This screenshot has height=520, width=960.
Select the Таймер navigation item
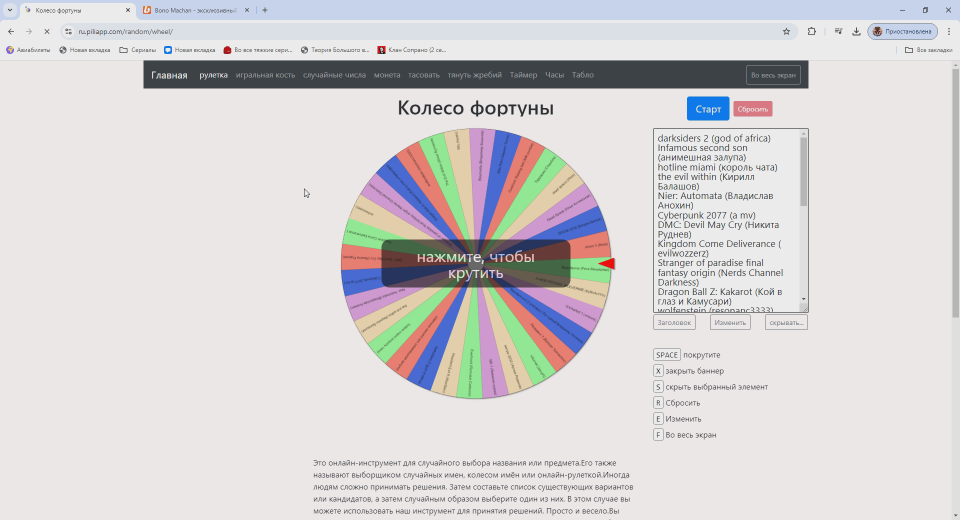point(523,75)
